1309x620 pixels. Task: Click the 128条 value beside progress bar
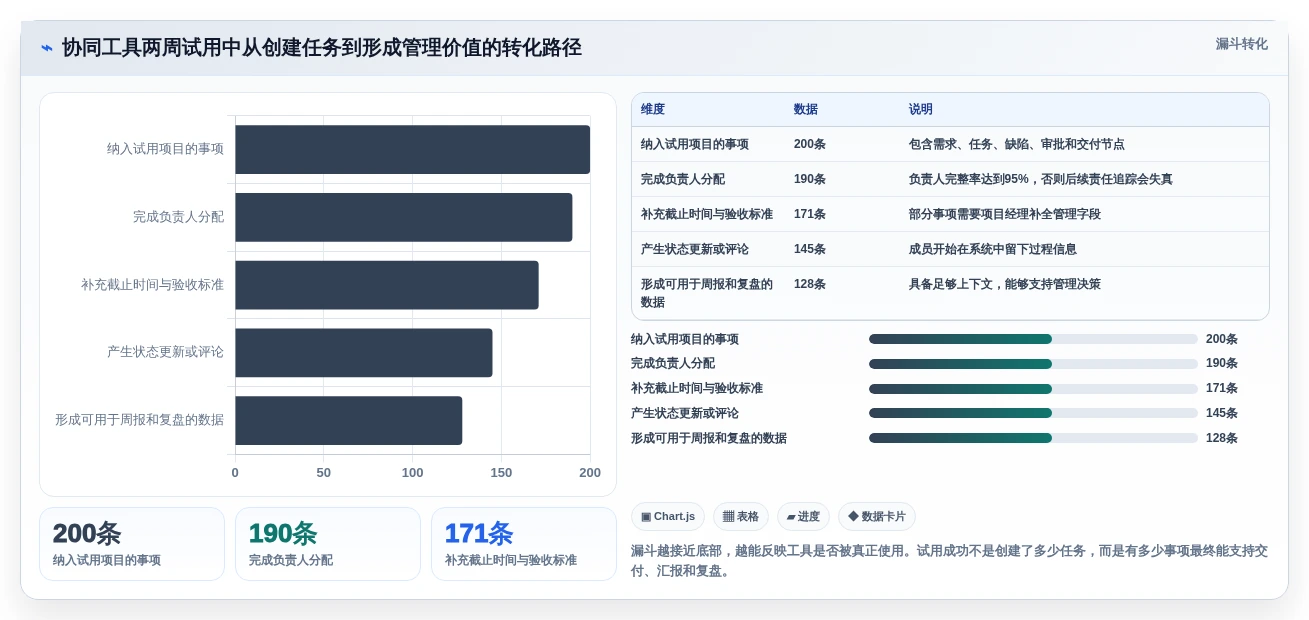pos(1222,438)
